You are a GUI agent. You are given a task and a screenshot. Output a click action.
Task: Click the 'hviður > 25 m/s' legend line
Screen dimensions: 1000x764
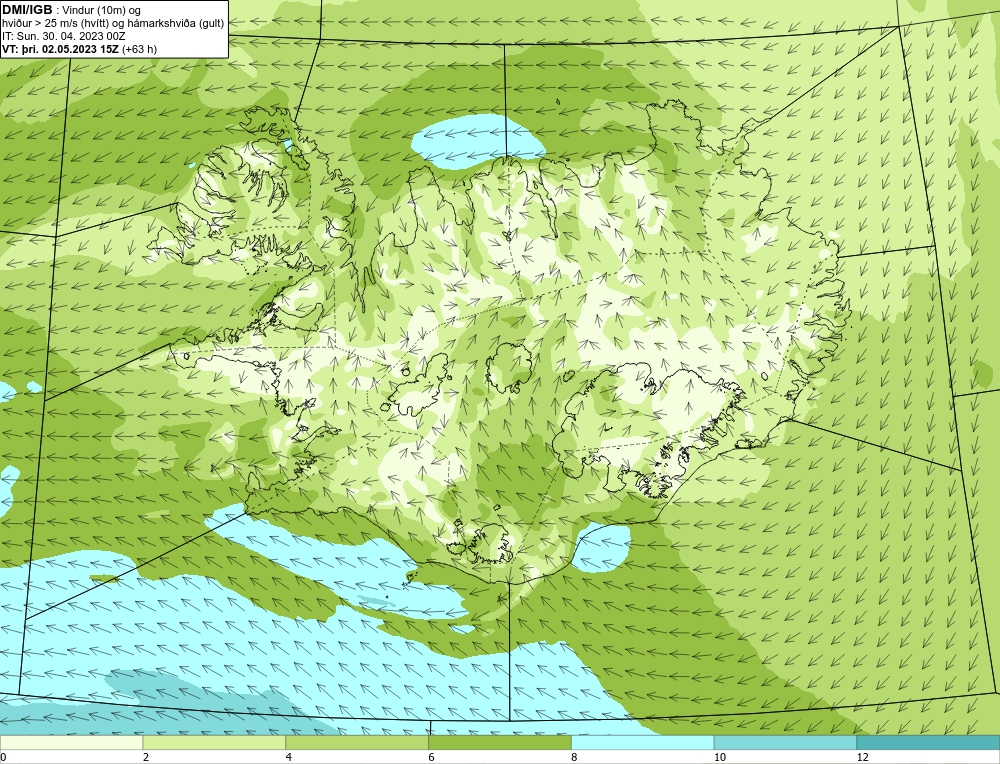click(114, 23)
